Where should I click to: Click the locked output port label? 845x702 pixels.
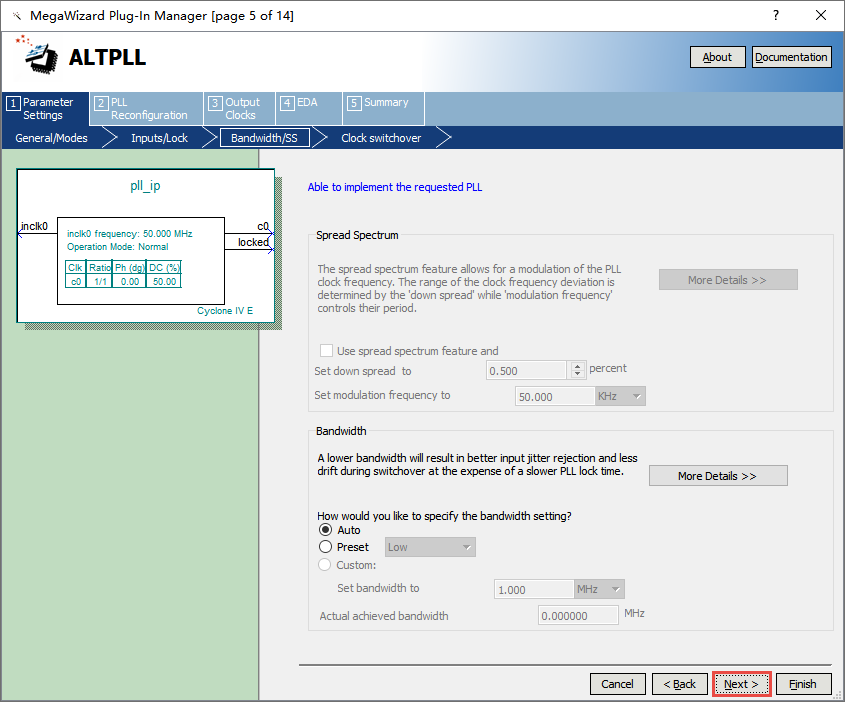click(253, 242)
